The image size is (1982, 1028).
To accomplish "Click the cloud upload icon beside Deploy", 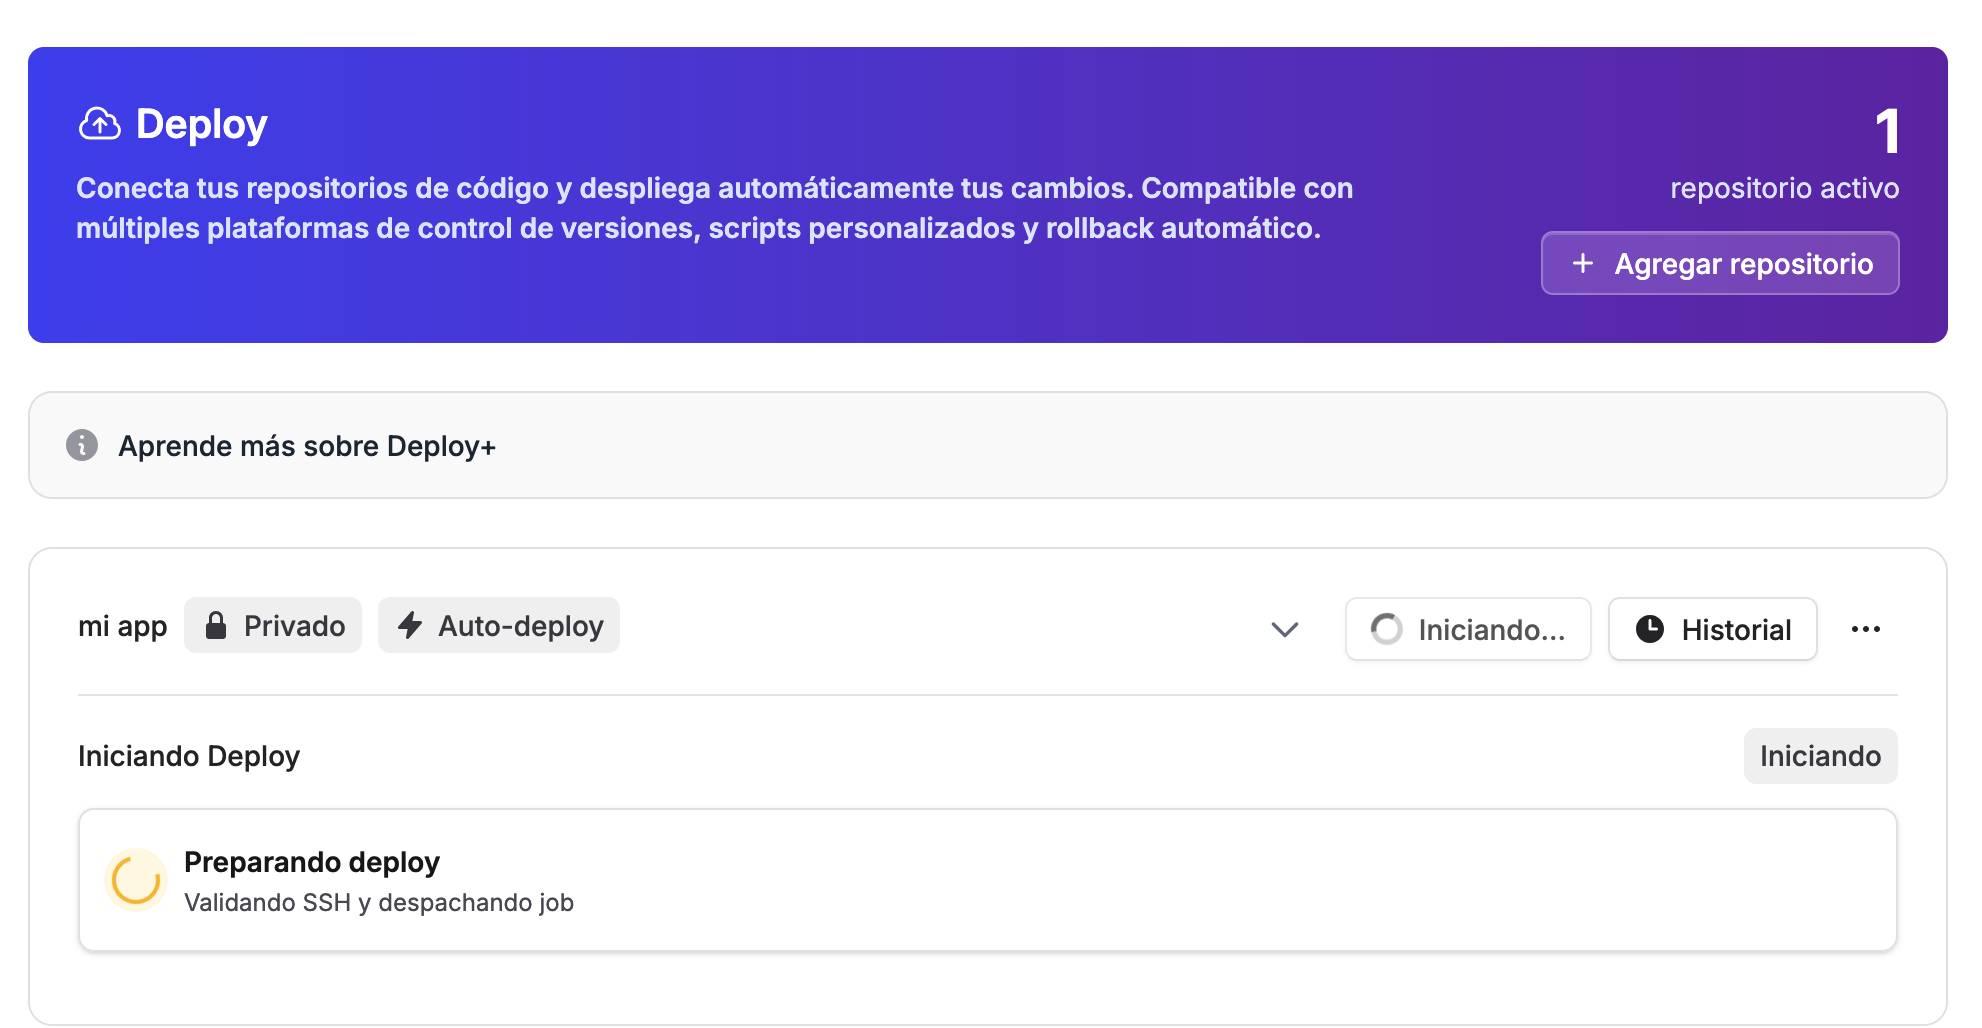I will click(x=100, y=124).
